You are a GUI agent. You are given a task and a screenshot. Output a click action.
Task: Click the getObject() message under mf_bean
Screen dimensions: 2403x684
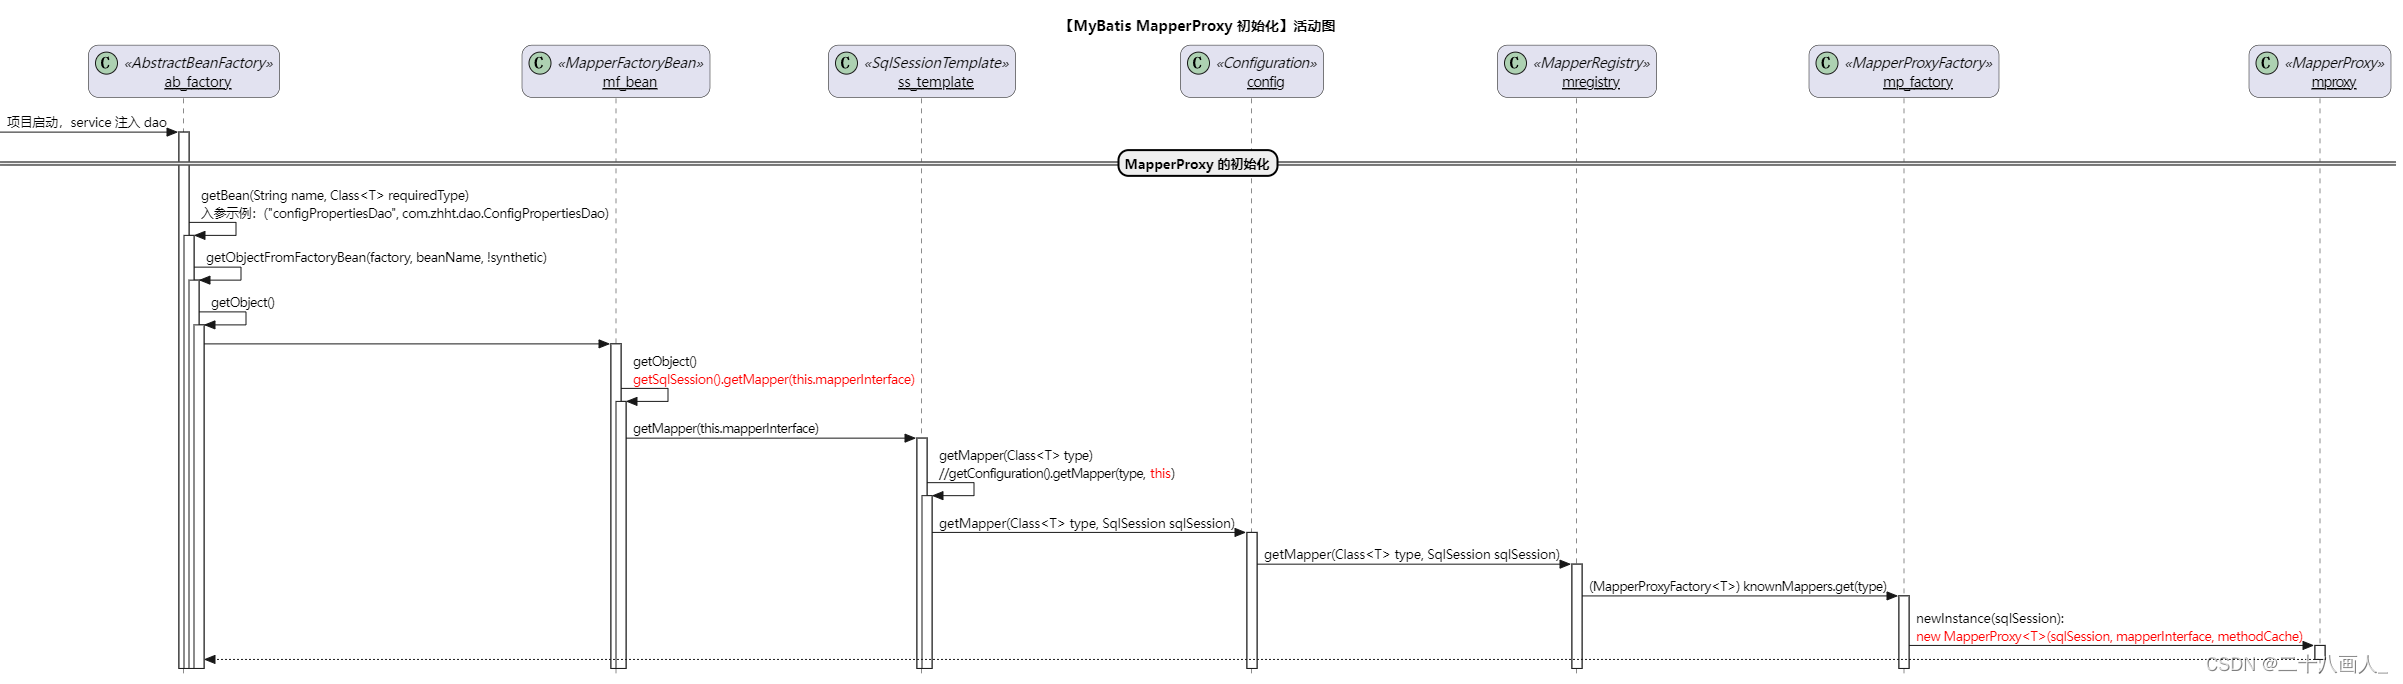coord(665,361)
